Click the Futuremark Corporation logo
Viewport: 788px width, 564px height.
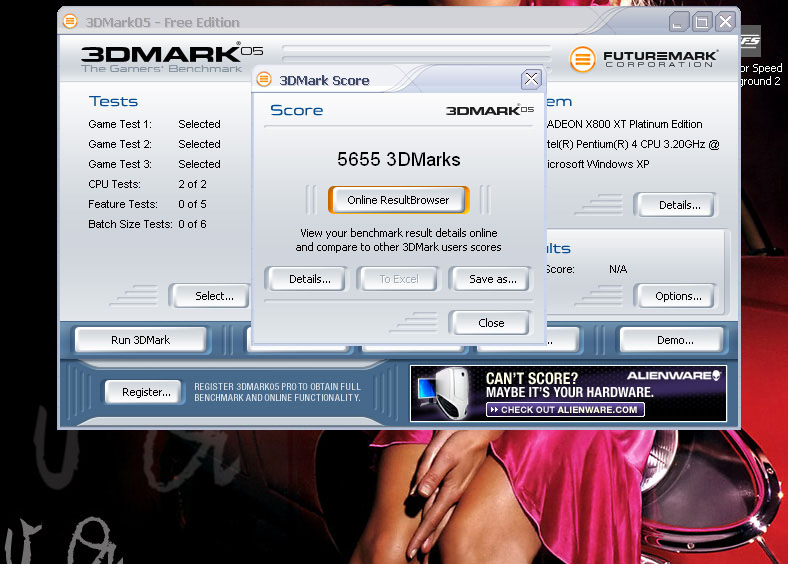pos(644,59)
